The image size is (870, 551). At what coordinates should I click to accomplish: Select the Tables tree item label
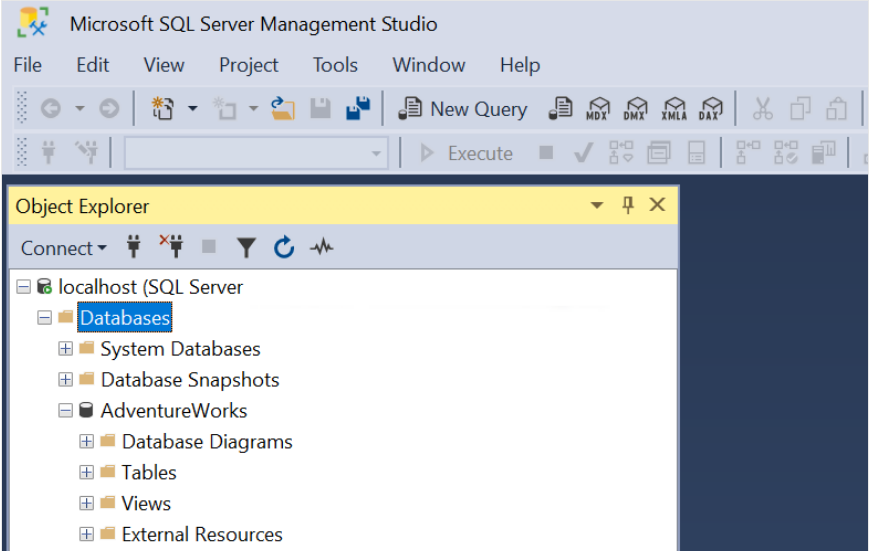(149, 473)
